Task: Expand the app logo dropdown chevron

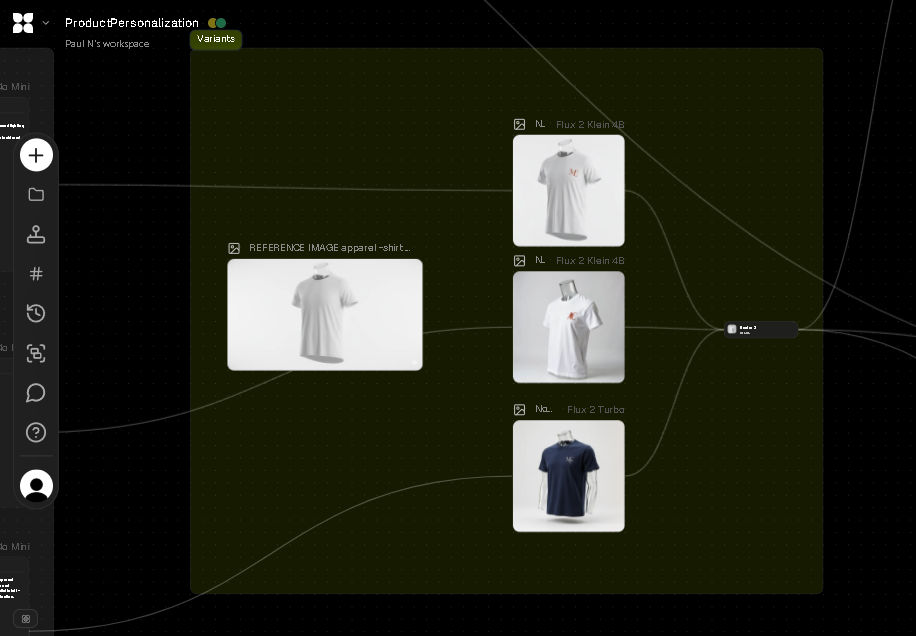Action: tap(45, 23)
